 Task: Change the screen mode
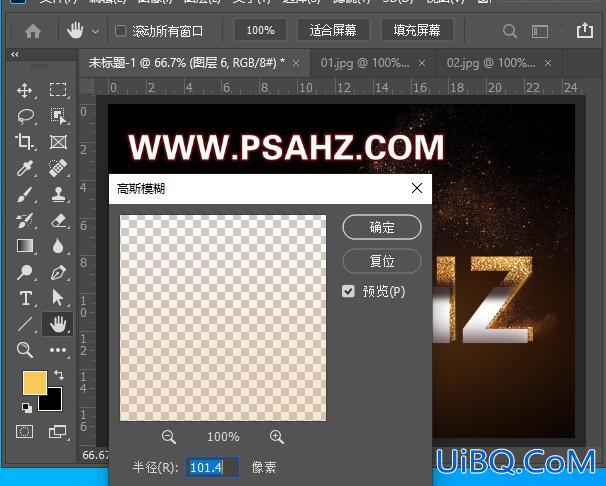click(57, 432)
